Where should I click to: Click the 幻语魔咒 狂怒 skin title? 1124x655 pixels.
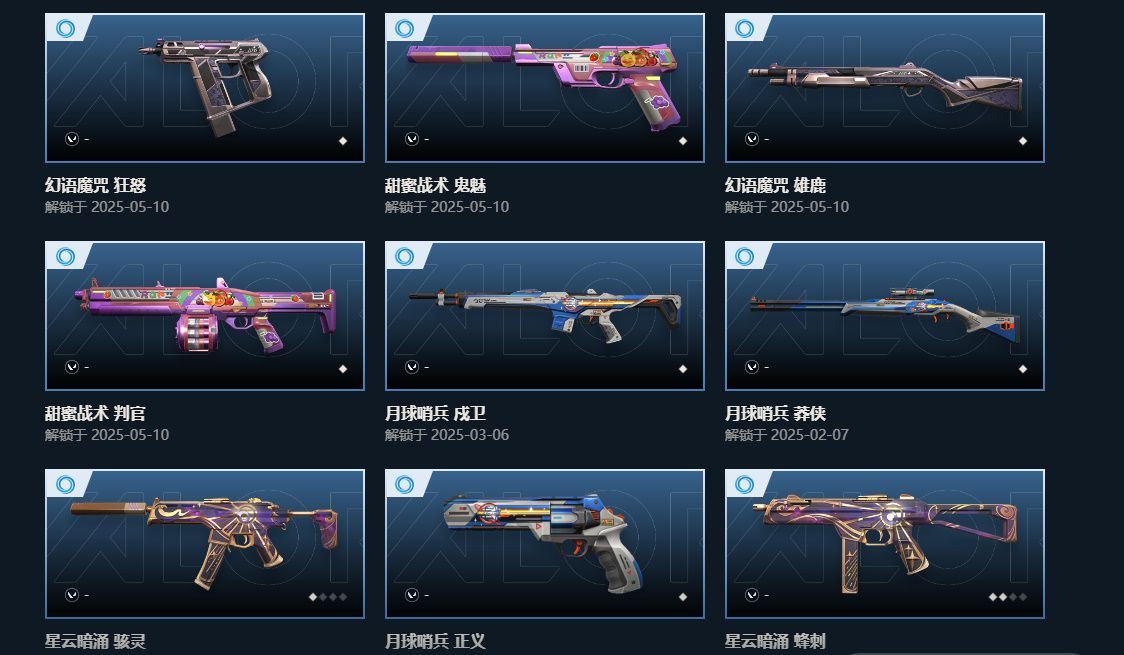pos(95,186)
